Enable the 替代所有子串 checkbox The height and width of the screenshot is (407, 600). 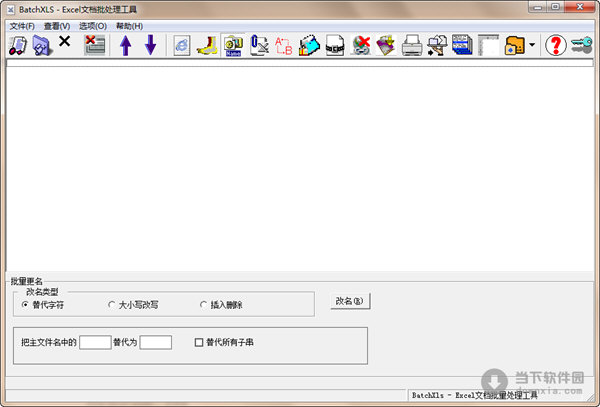tap(199, 342)
